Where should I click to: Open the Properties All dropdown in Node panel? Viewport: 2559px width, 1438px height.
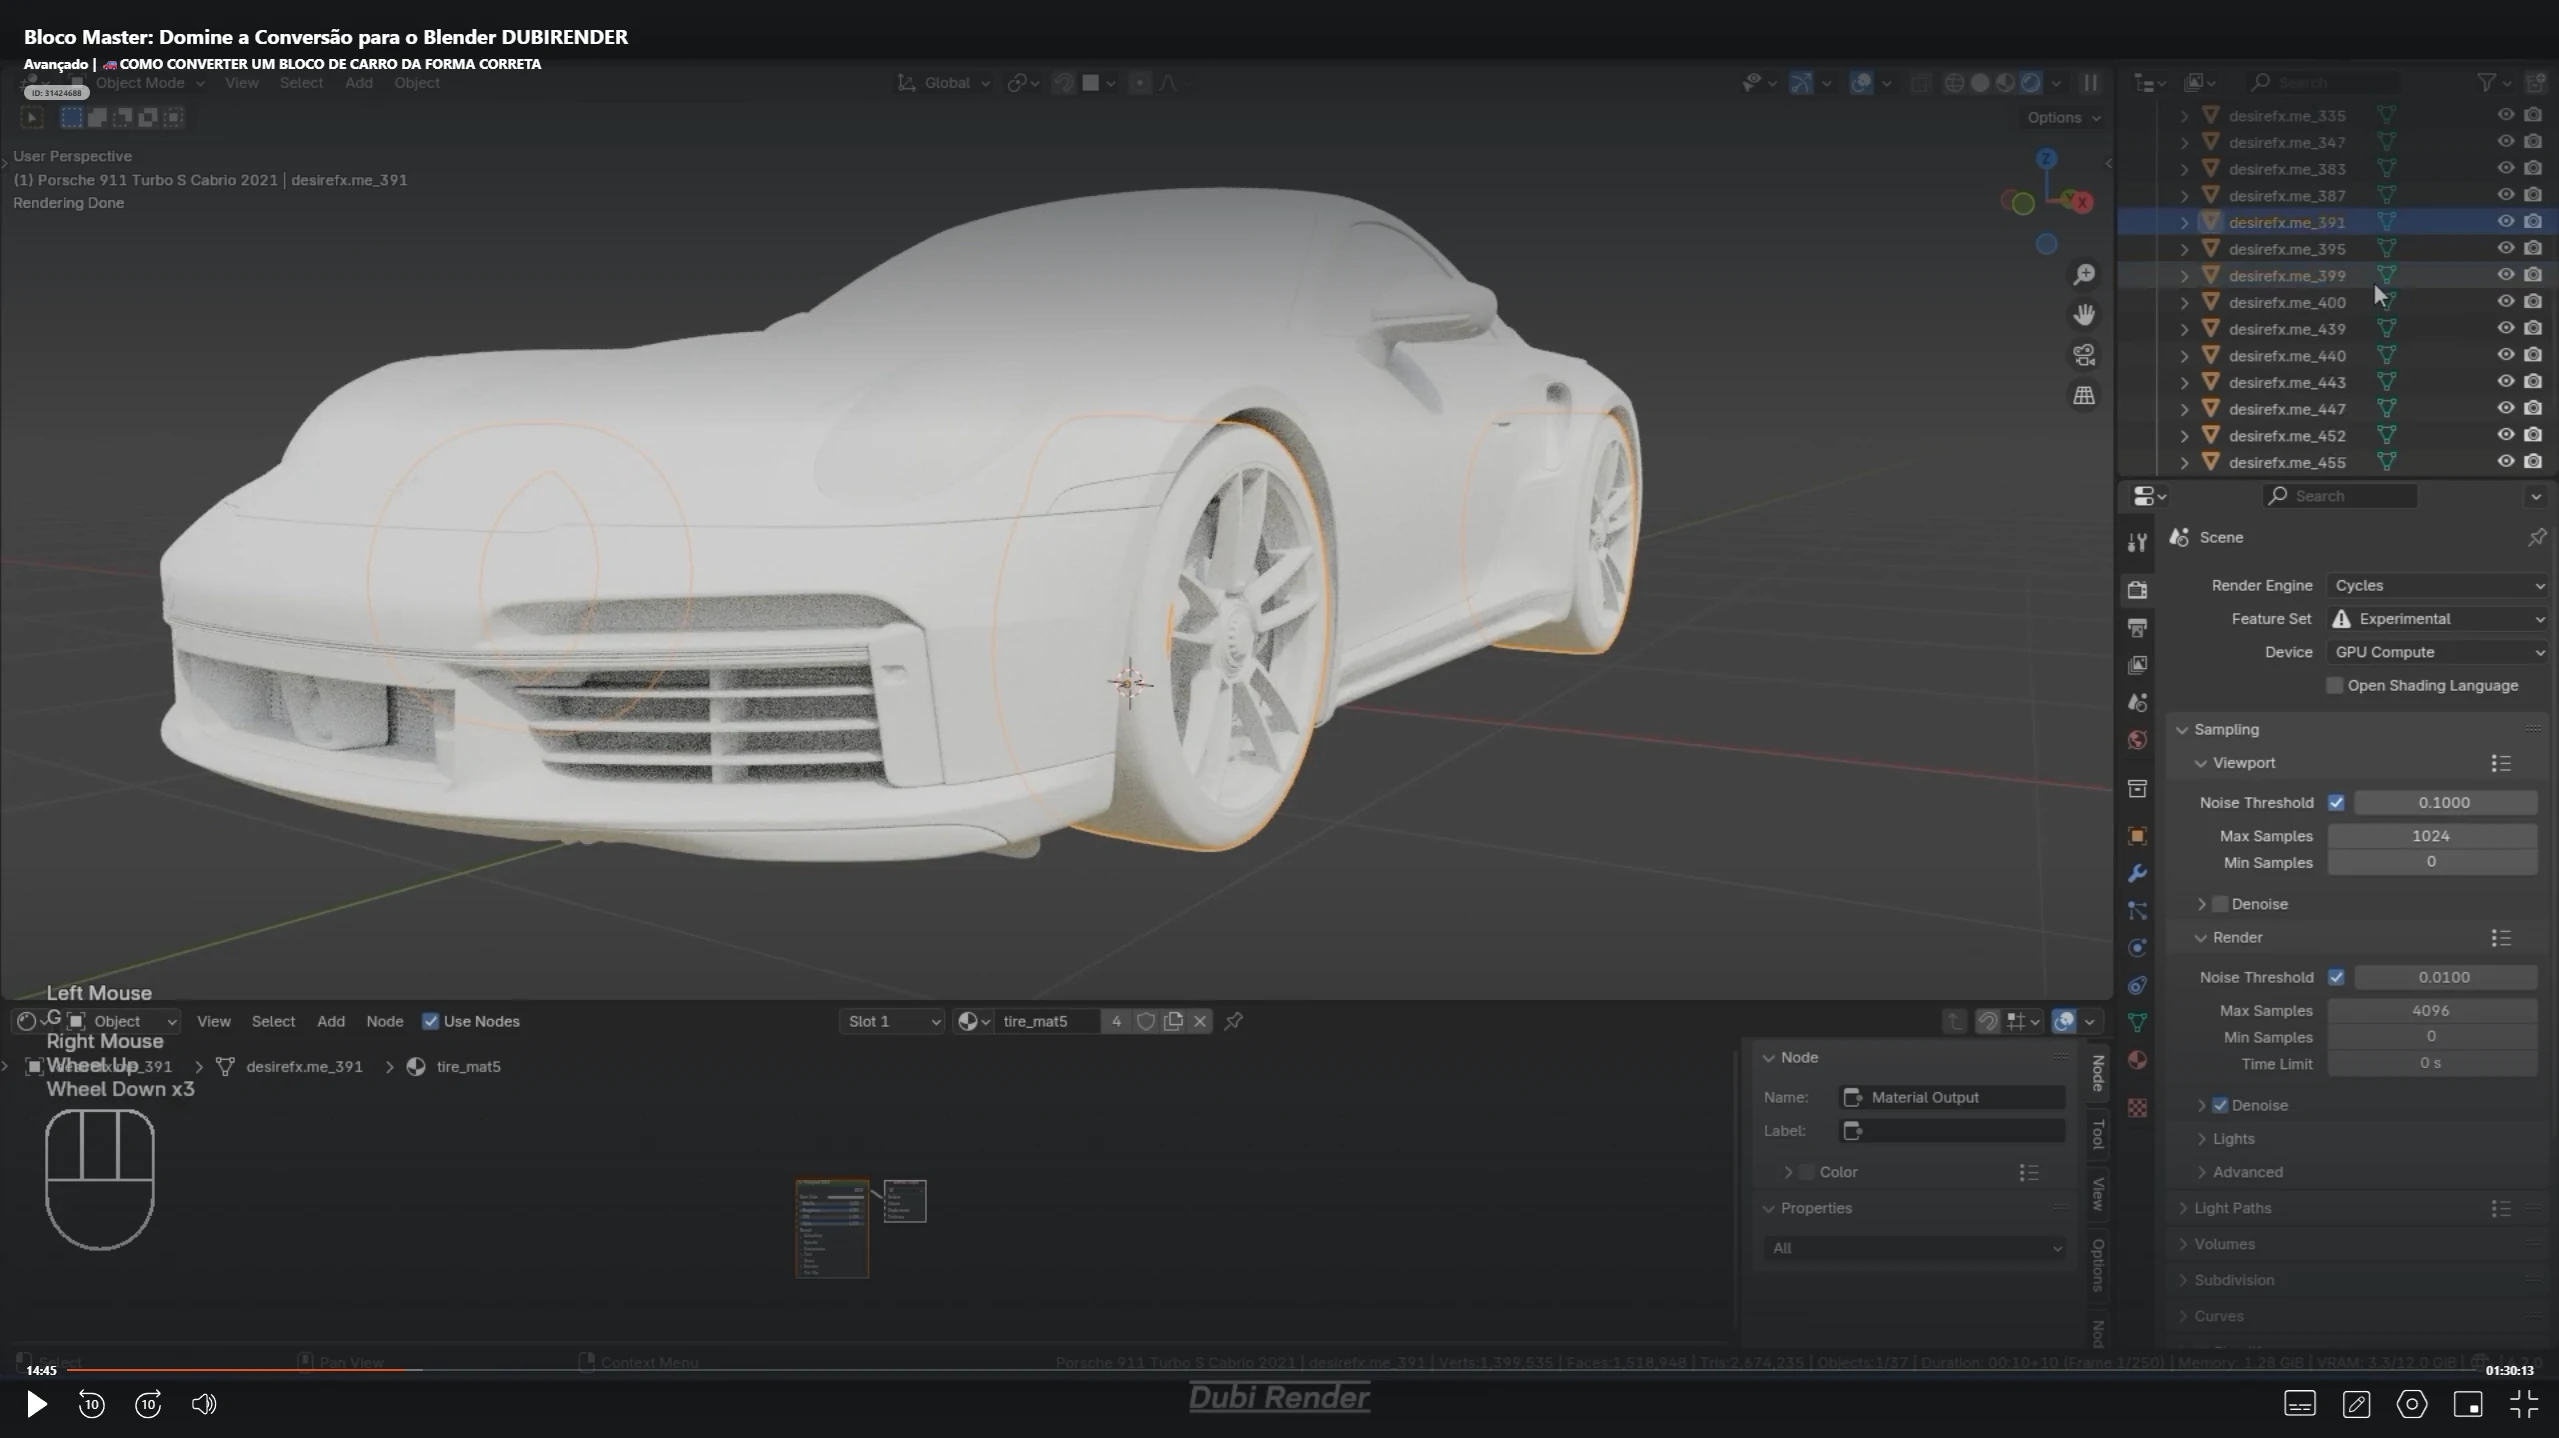(1914, 1248)
